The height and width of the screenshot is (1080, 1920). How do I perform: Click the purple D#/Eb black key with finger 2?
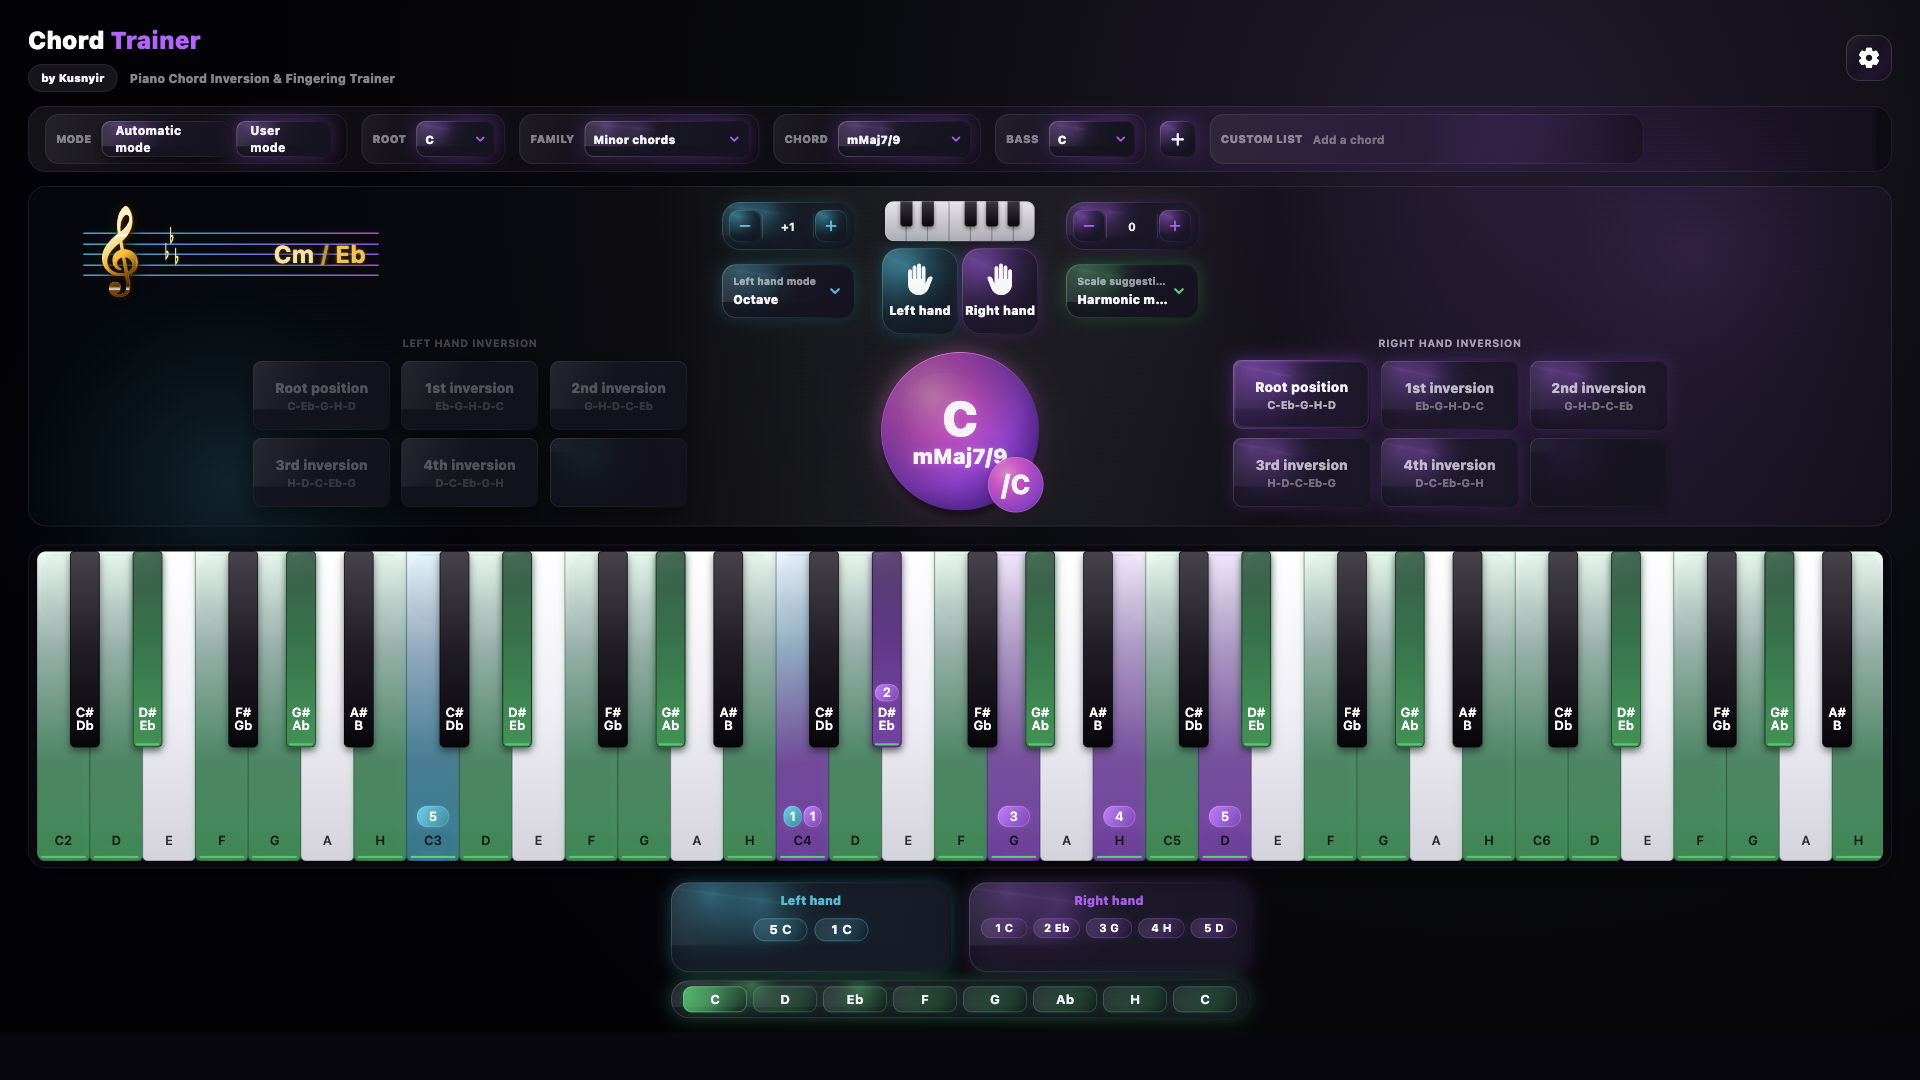click(886, 648)
